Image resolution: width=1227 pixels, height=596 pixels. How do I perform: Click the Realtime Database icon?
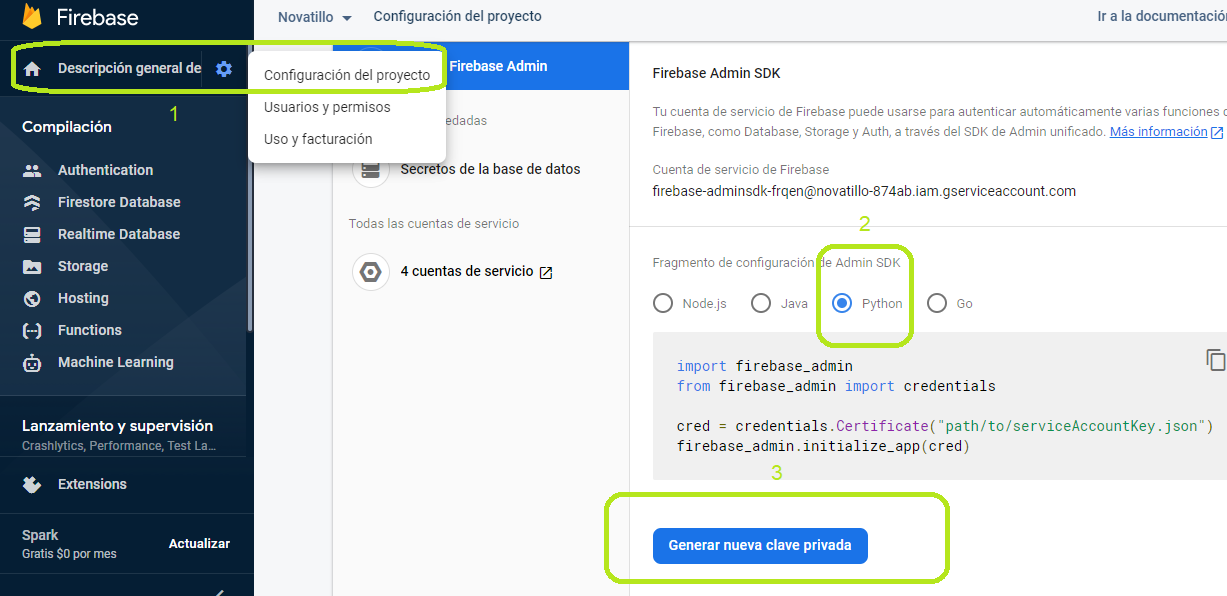point(32,234)
